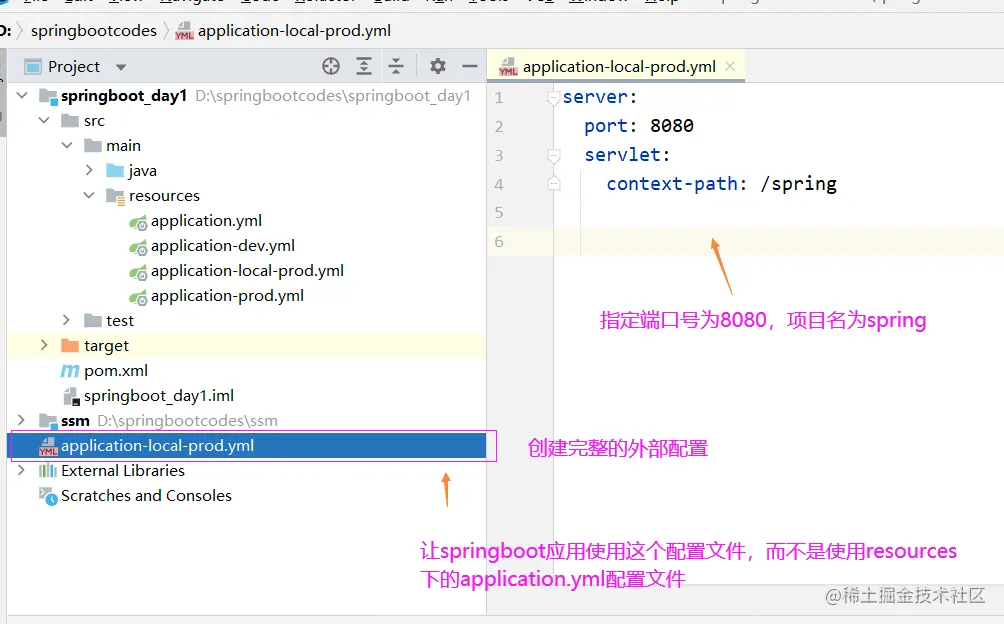Select springboot_day1.iml file
Viewport: 1004px width, 624px height.
pyautogui.click(x=159, y=396)
